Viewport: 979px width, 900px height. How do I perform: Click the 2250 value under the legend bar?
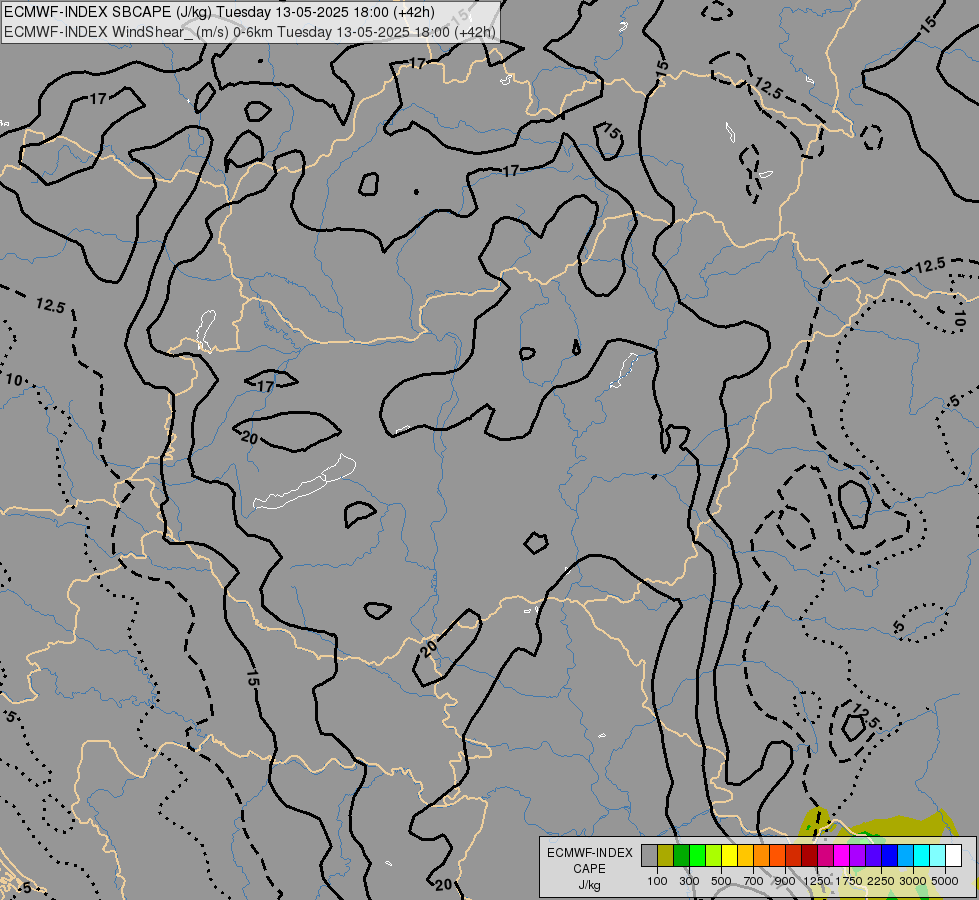point(881,881)
